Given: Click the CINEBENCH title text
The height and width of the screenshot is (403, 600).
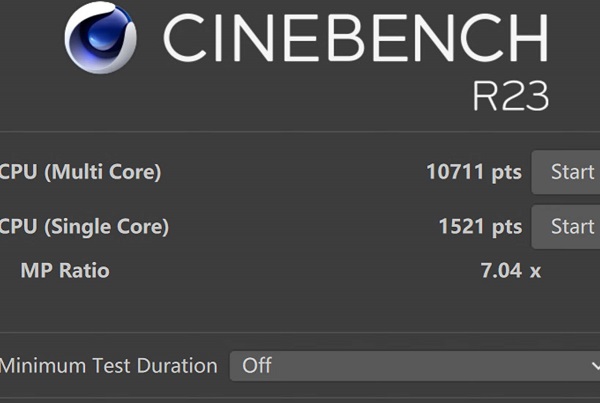Looking at the screenshot, I should point(355,39).
